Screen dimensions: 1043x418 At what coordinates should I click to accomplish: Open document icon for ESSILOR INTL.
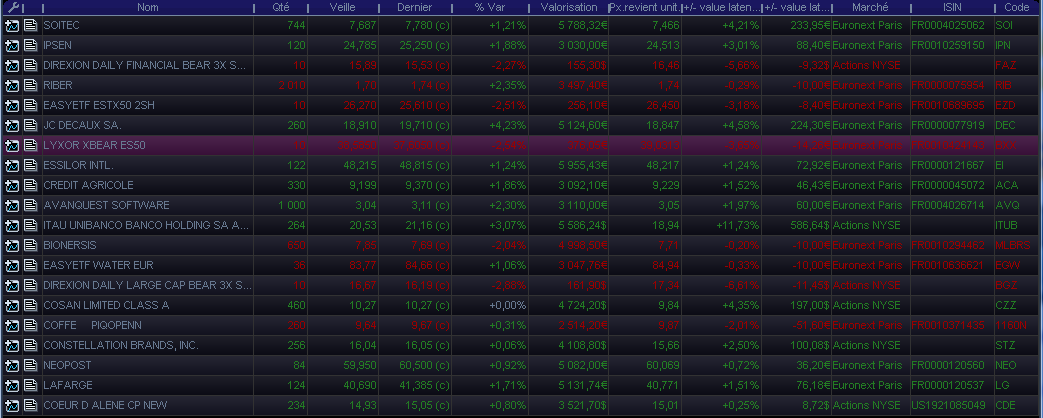pyautogui.click(x=31, y=166)
